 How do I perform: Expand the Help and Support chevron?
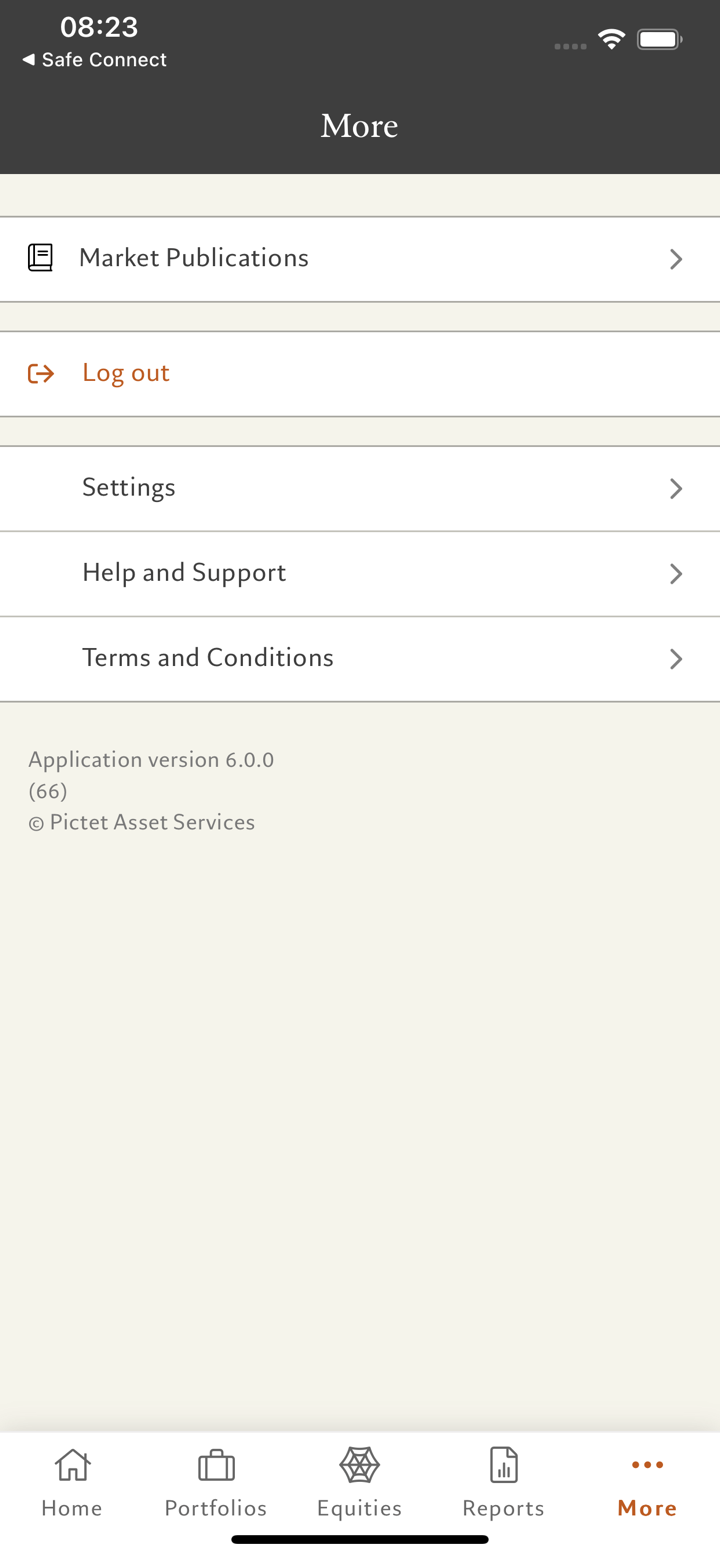(x=676, y=574)
